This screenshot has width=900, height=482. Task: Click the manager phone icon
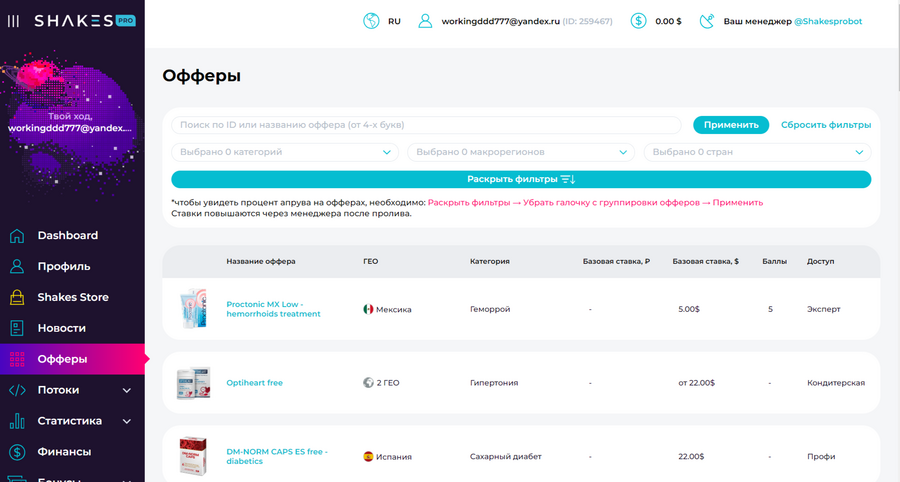click(708, 21)
